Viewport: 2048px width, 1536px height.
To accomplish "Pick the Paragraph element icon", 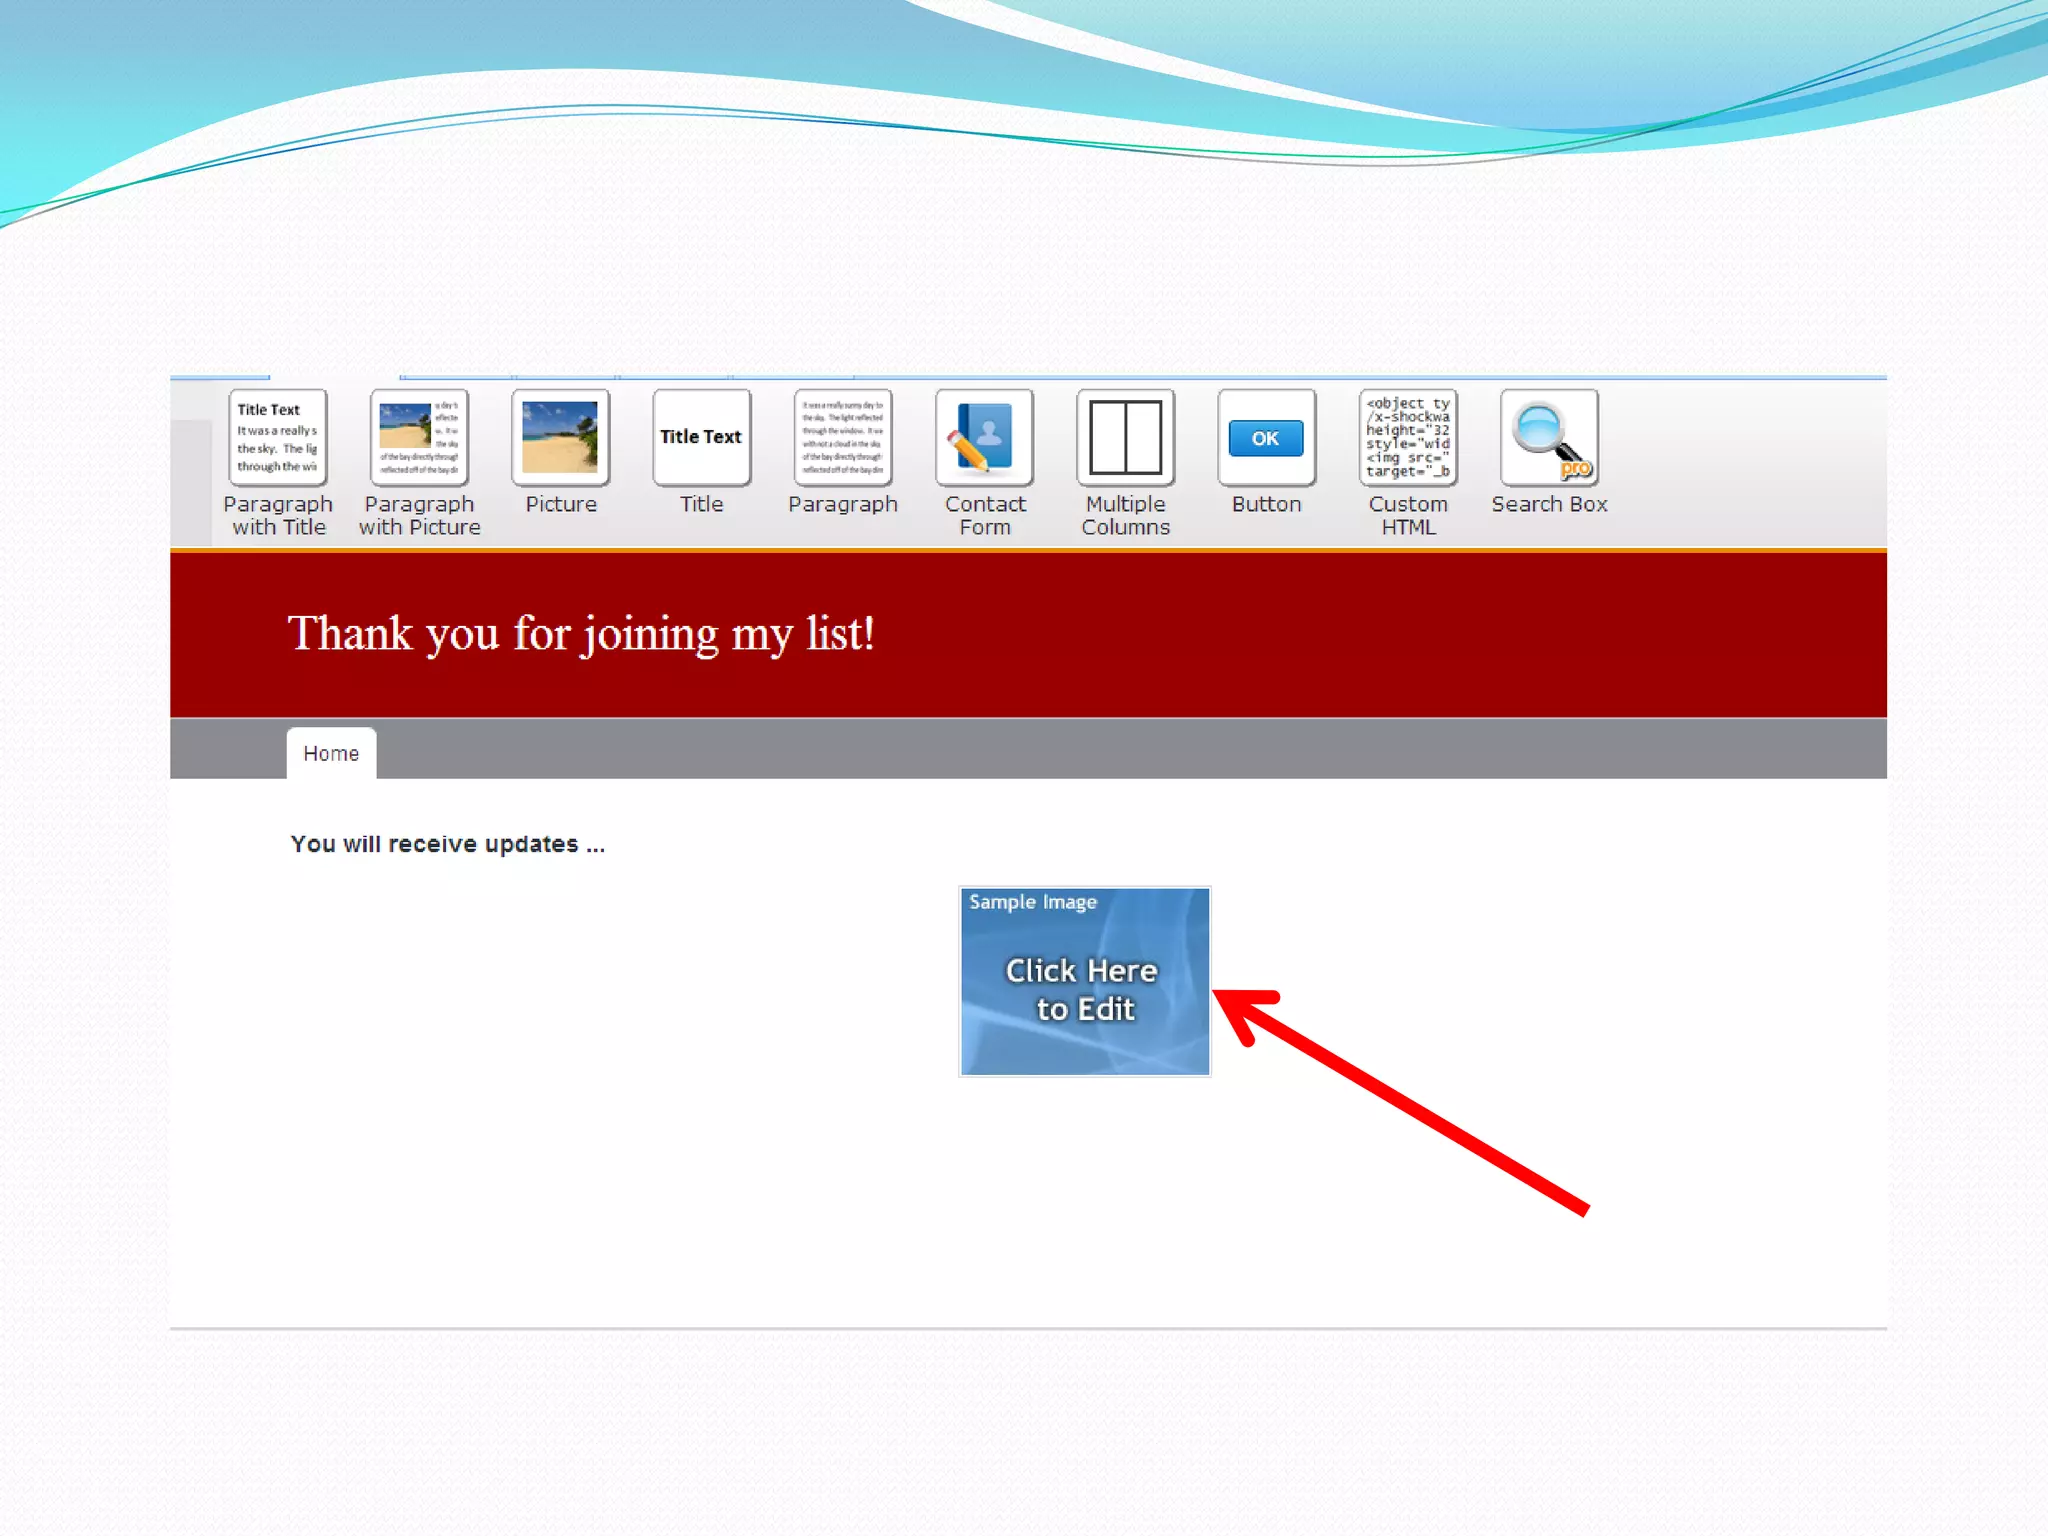I will coord(842,438).
